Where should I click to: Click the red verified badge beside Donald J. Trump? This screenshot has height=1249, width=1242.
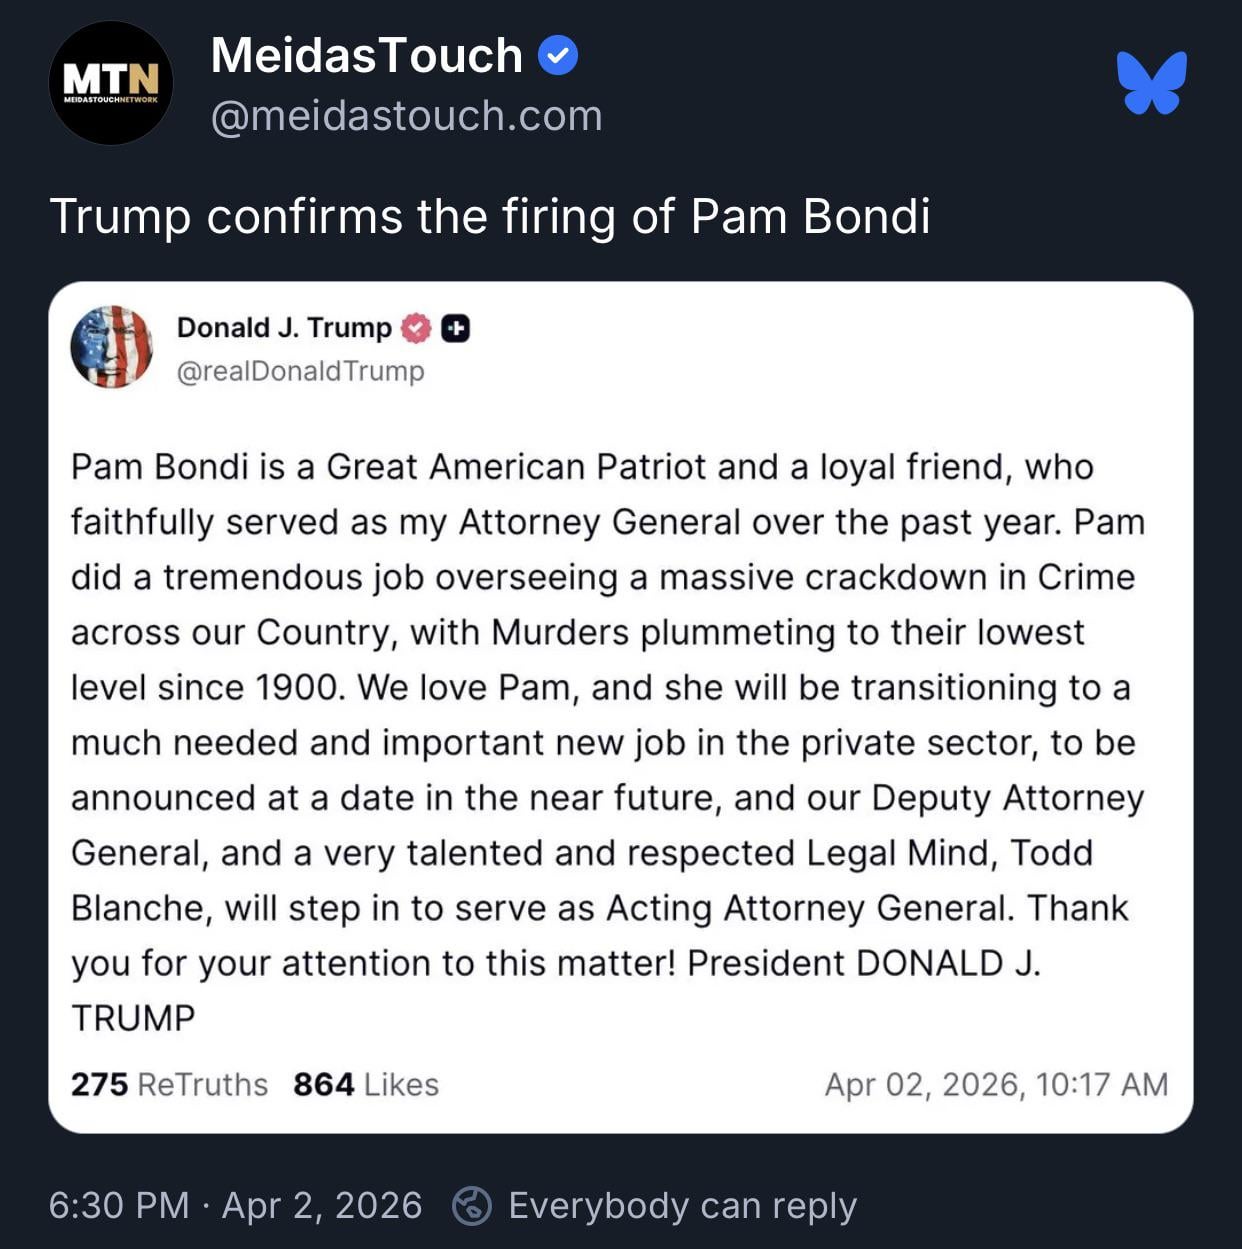(416, 328)
